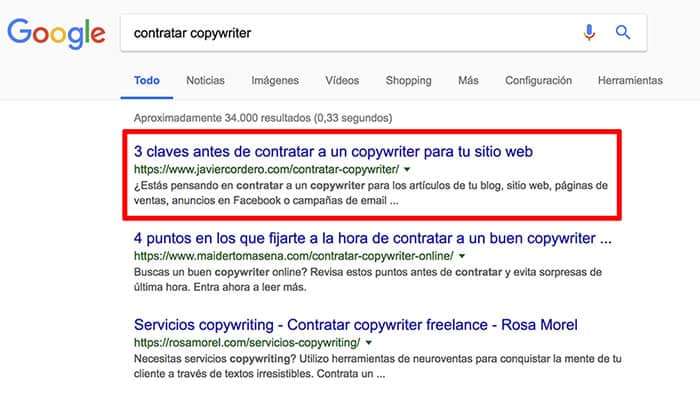Open 'Servicios copywriting - Rosa Morel' result
The width and height of the screenshot is (700, 400).
point(355,325)
